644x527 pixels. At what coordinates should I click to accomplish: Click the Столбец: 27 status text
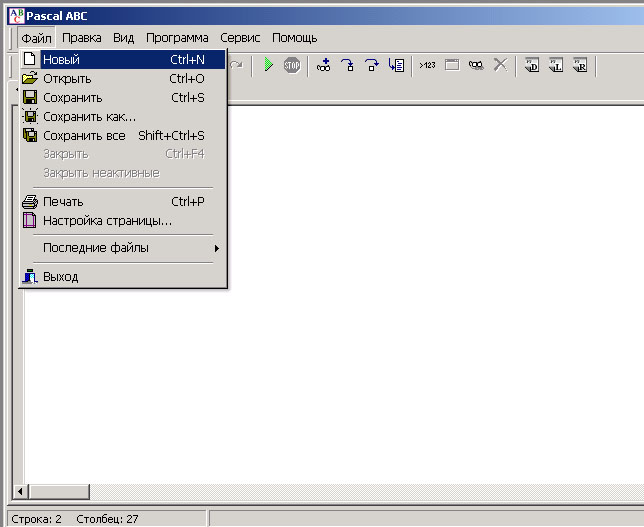coord(107,519)
